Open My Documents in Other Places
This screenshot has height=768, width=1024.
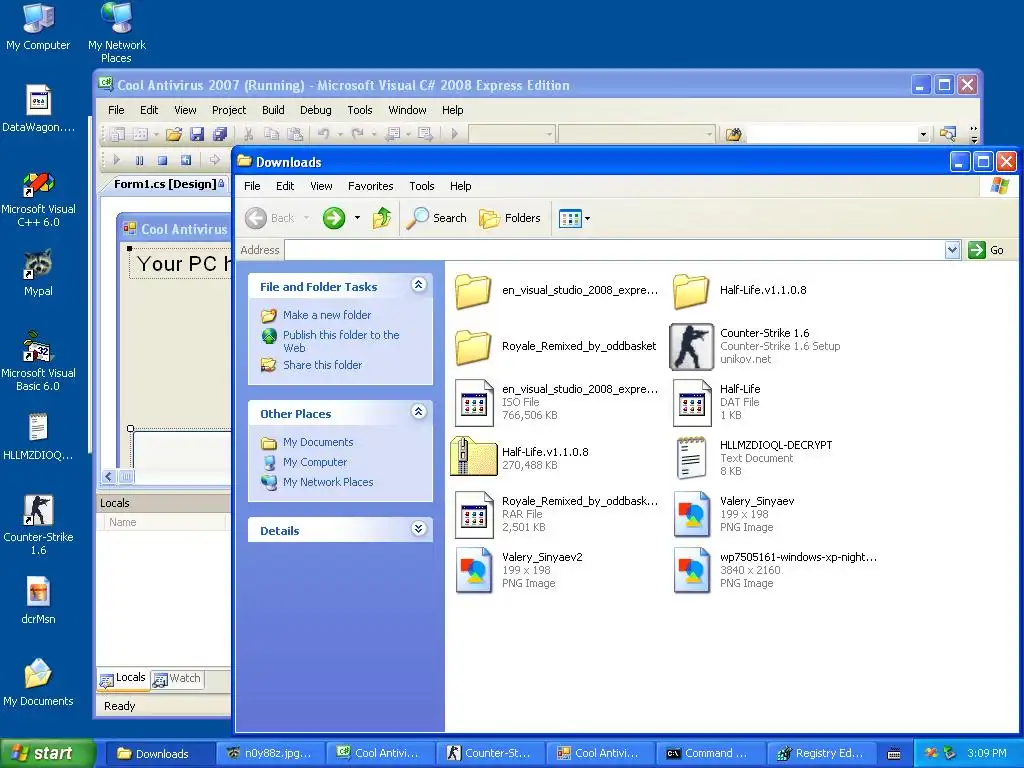click(x=317, y=442)
